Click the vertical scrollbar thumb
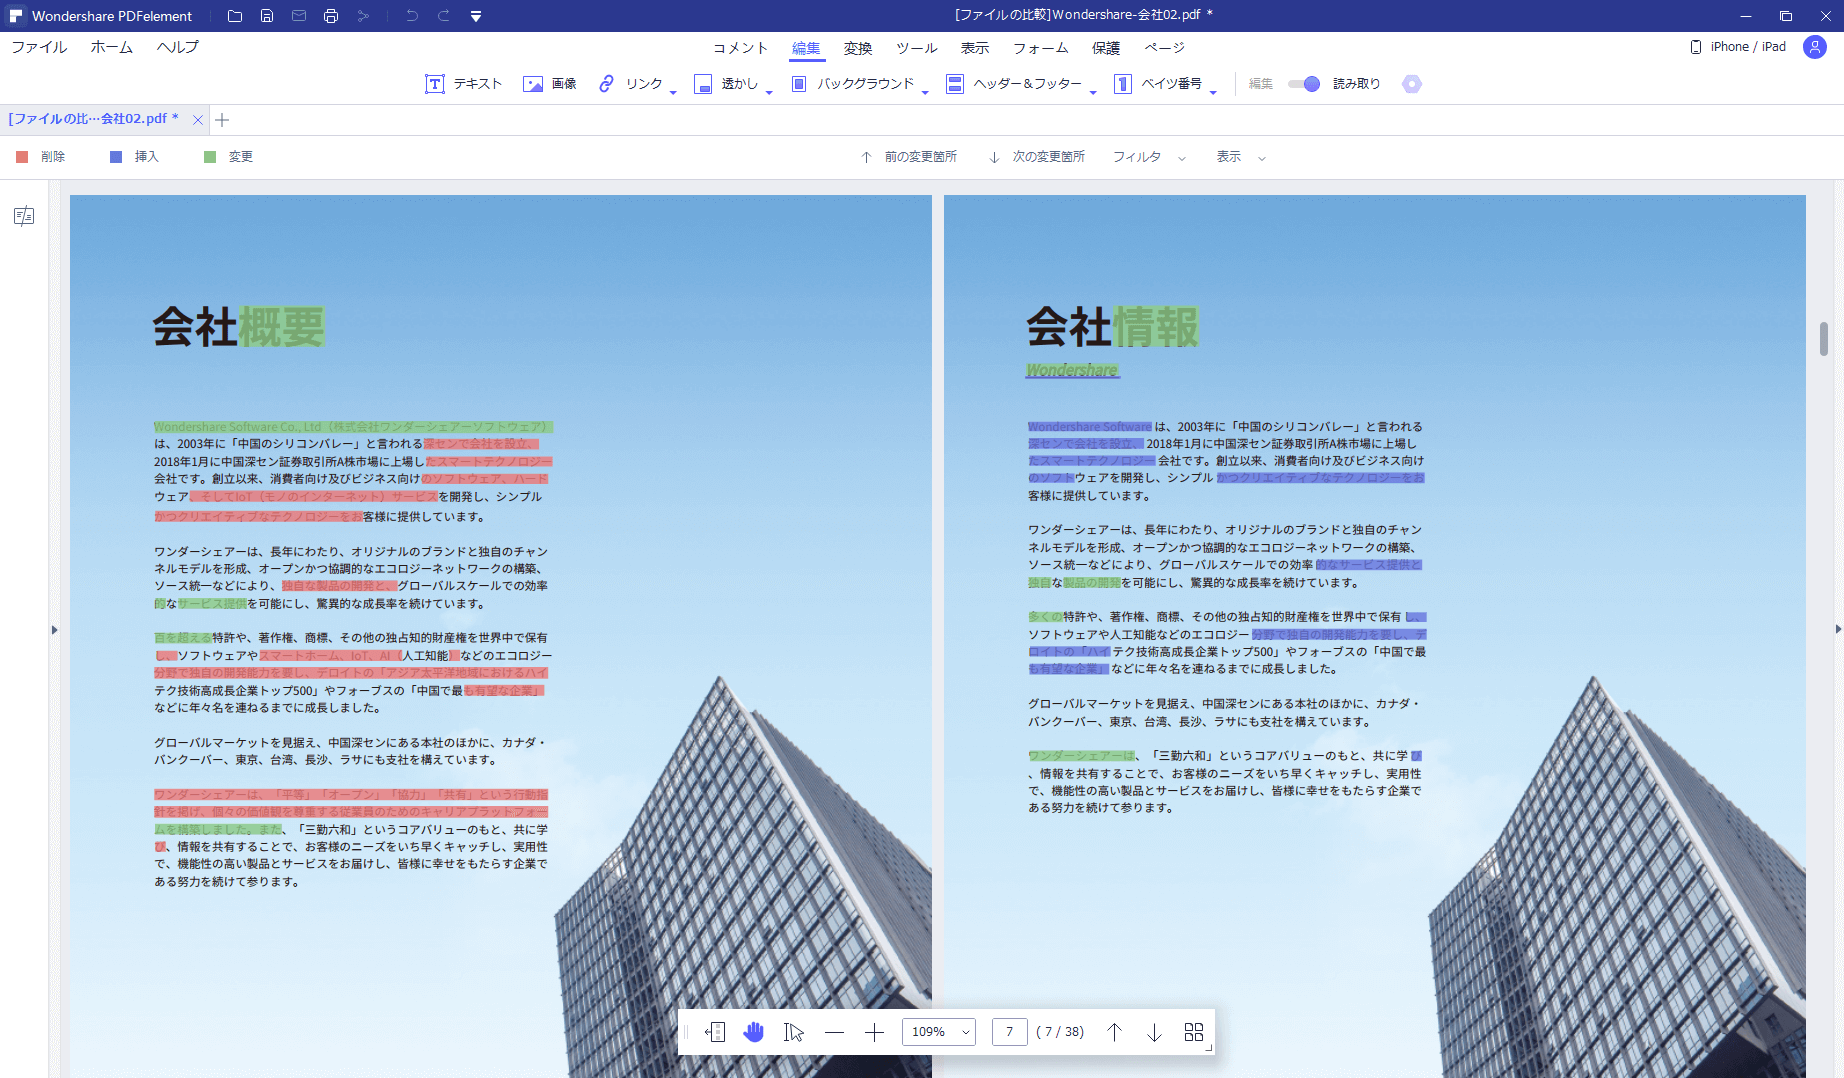 [1824, 338]
